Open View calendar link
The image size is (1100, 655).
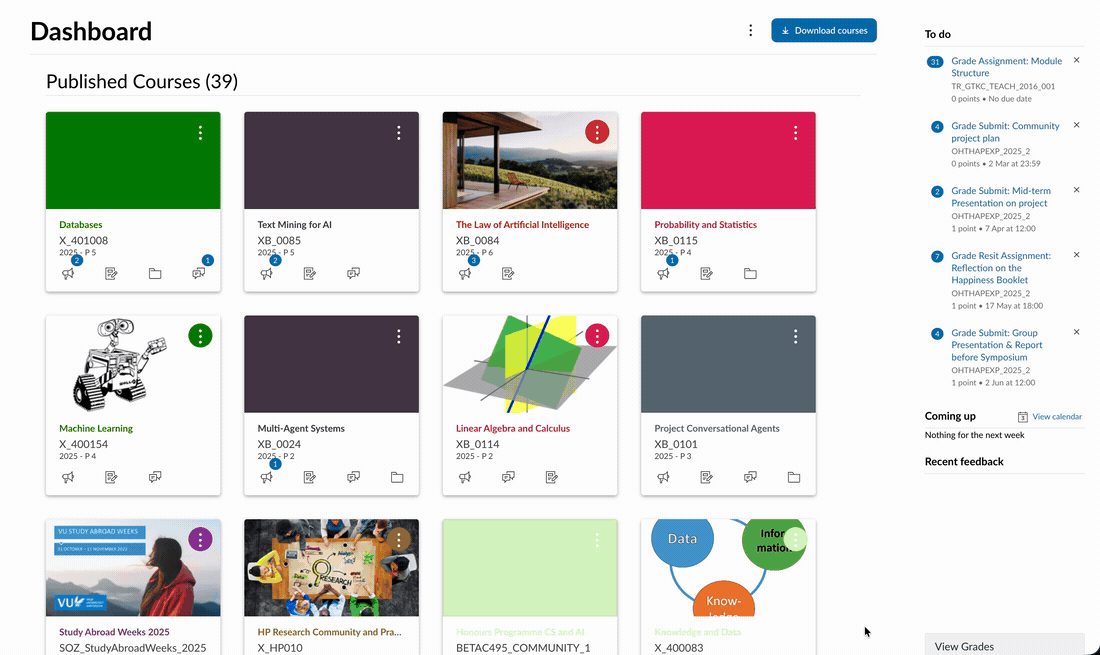point(1057,417)
